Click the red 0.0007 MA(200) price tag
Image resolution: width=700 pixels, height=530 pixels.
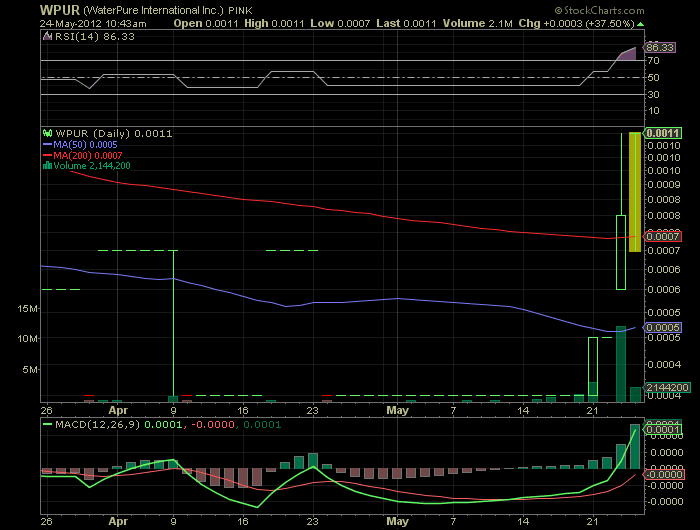662,236
